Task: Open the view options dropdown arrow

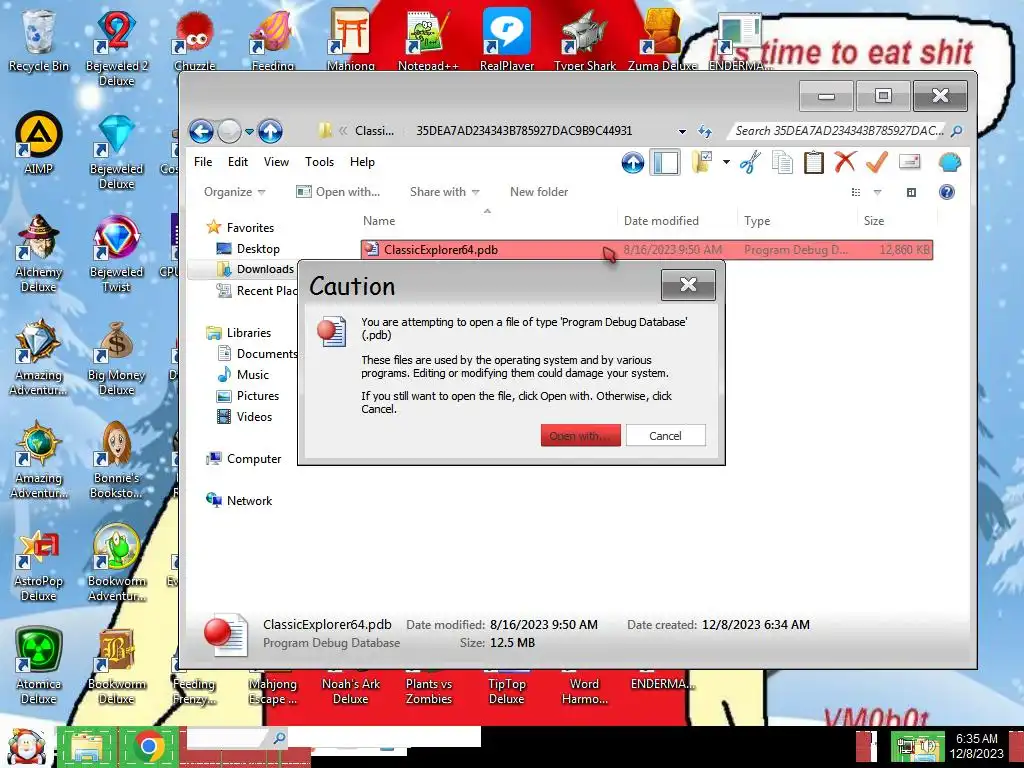Action: click(878, 192)
